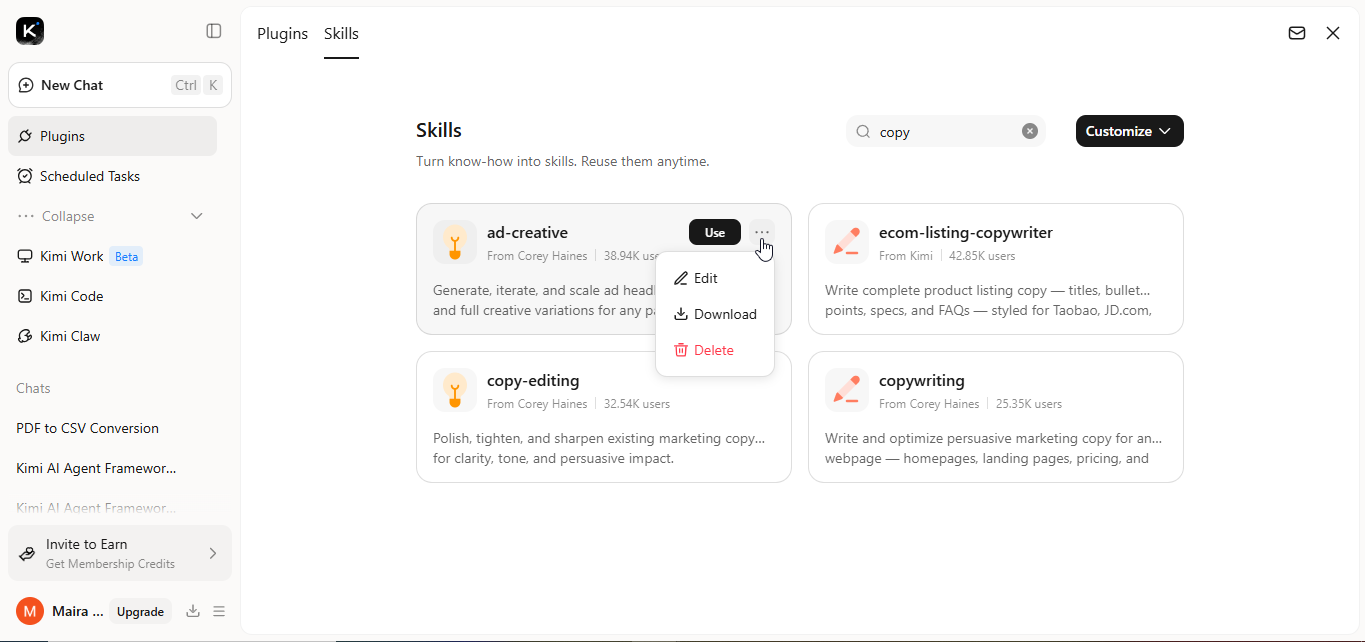Image resolution: width=1365 pixels, height=642 pixels.
Task: Click the user avatar M
Action: pyautogui.click(x=30, y=611)
